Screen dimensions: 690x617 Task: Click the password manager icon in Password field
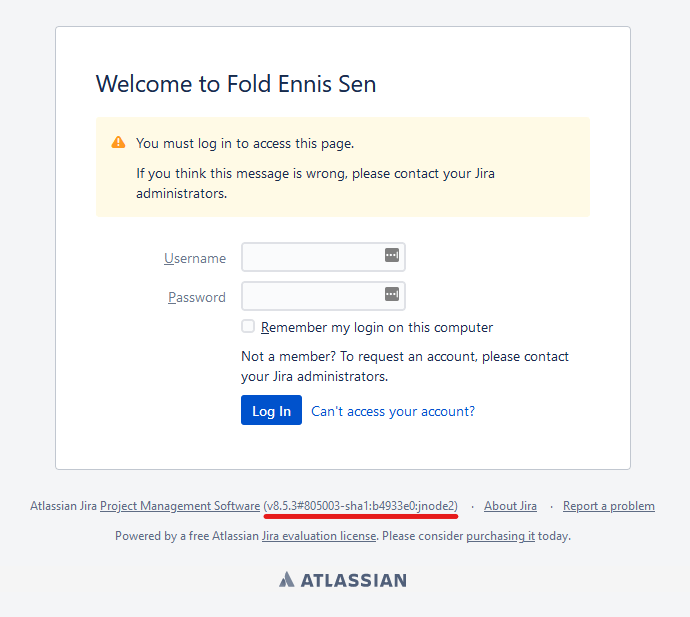tap(392, 294)
